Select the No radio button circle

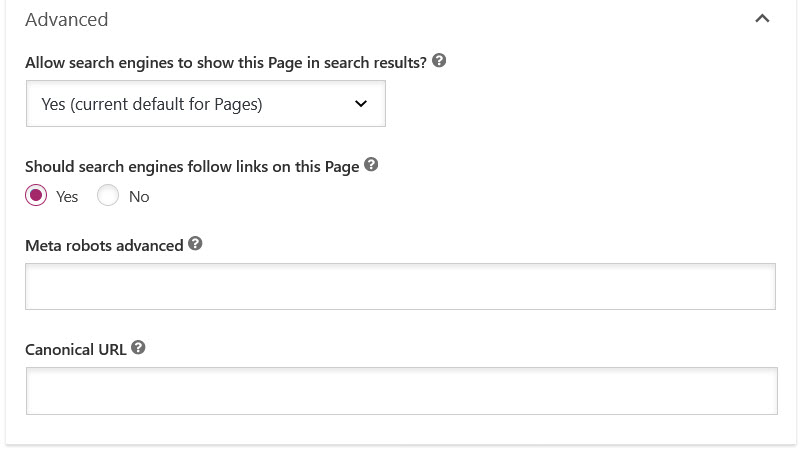[x=108, y=196]
